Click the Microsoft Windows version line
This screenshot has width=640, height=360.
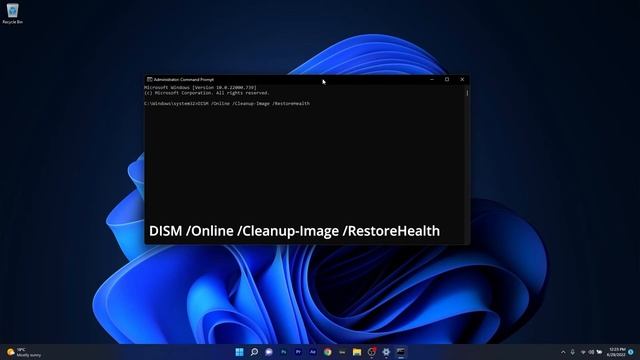click(x=200, y=88)
